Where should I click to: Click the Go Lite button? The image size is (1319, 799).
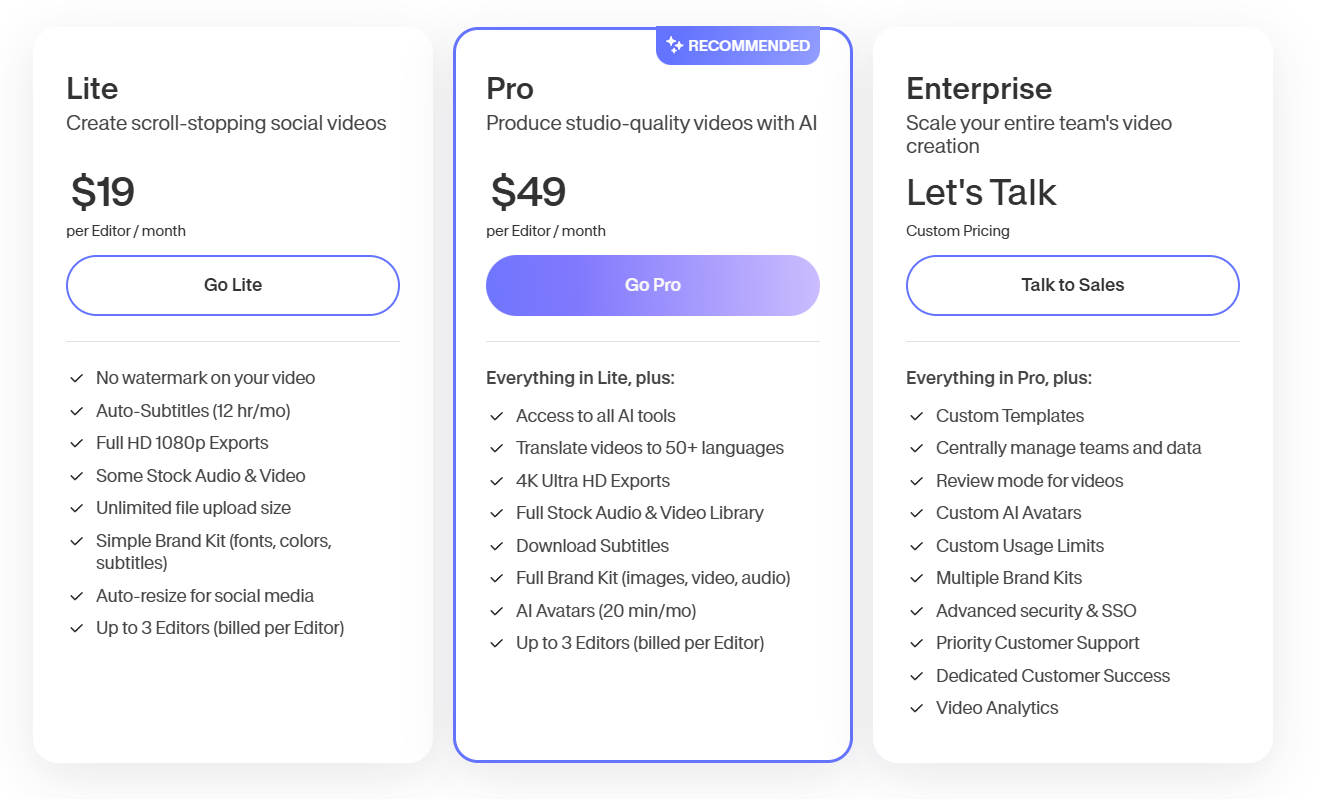(x=232, y=285)
